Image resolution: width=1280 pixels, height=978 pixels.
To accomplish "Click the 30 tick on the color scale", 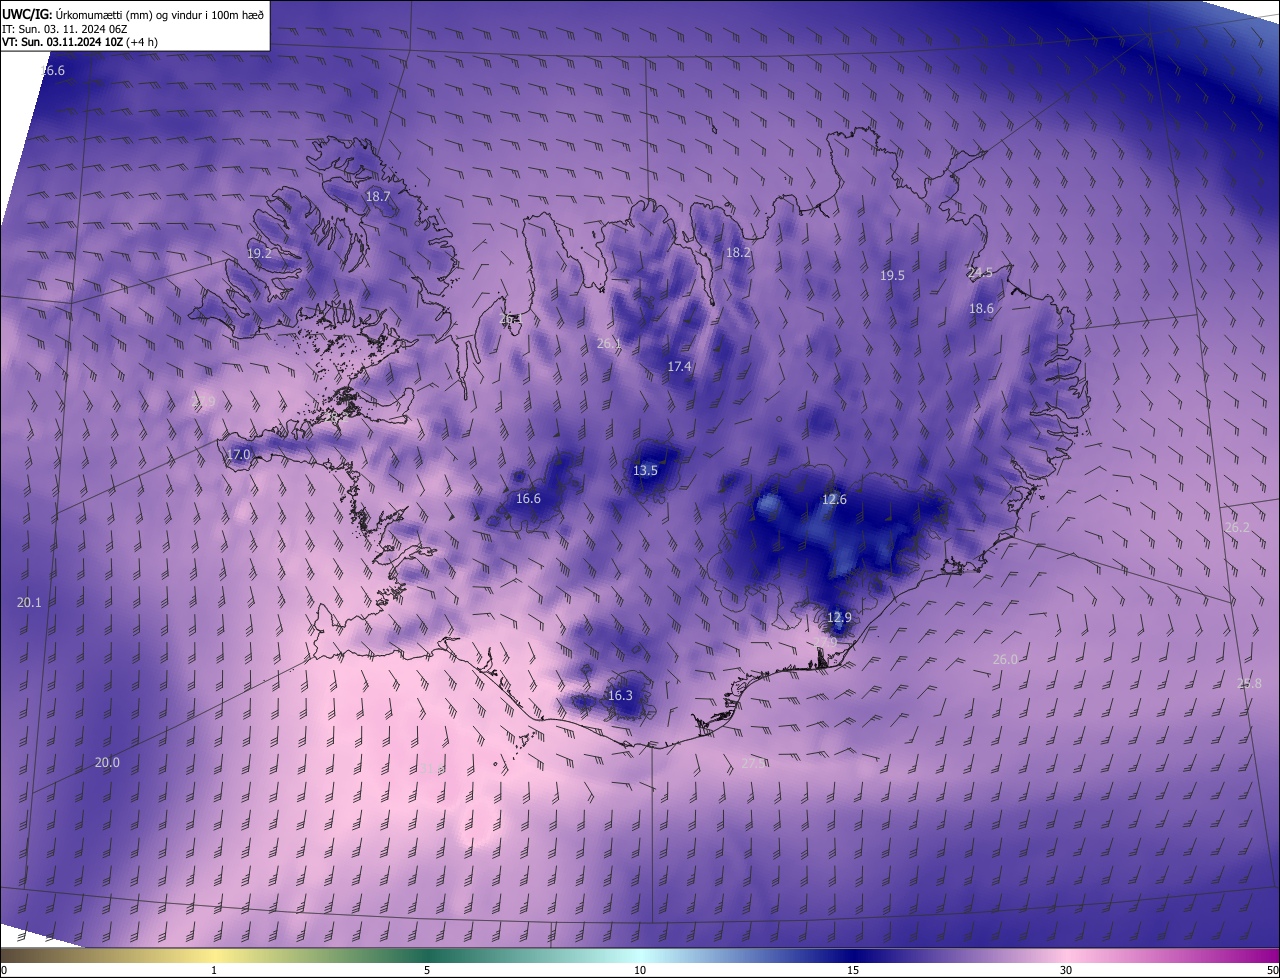I will coord(1066,970).
